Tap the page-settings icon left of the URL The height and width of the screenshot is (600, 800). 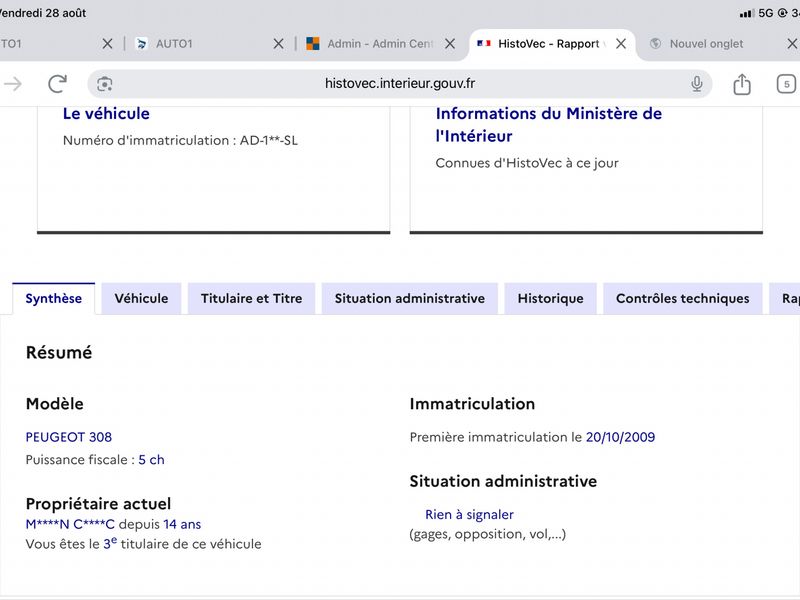[105, 84]
